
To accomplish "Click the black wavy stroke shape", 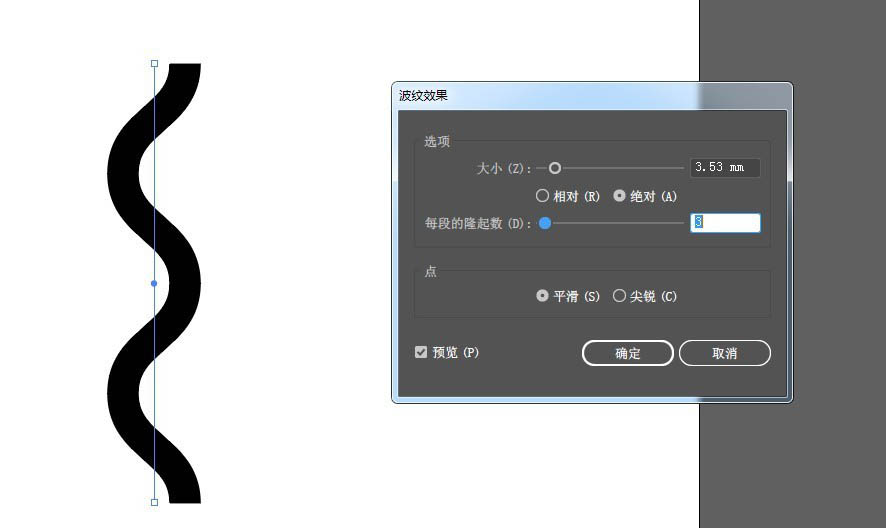I will coord(184,283).
